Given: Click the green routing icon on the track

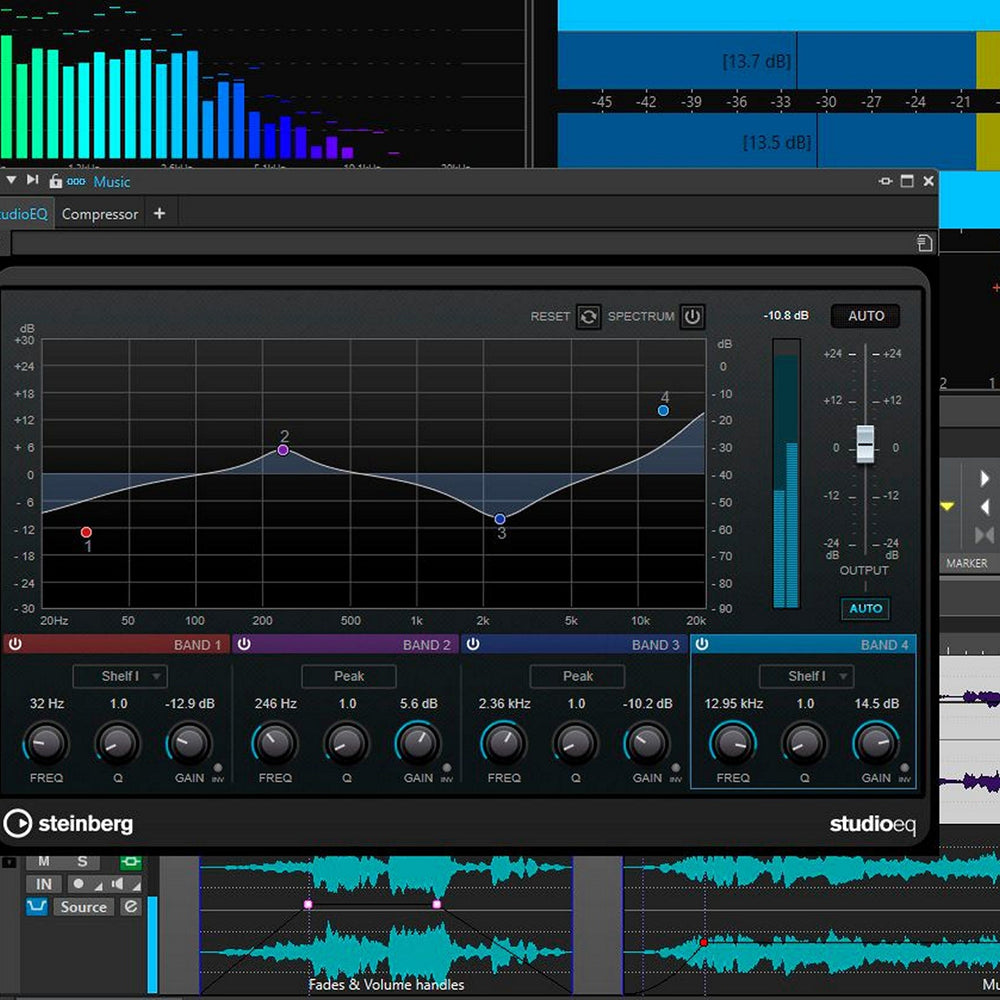Looking at the screenshot, I should (x=130, y=861).
